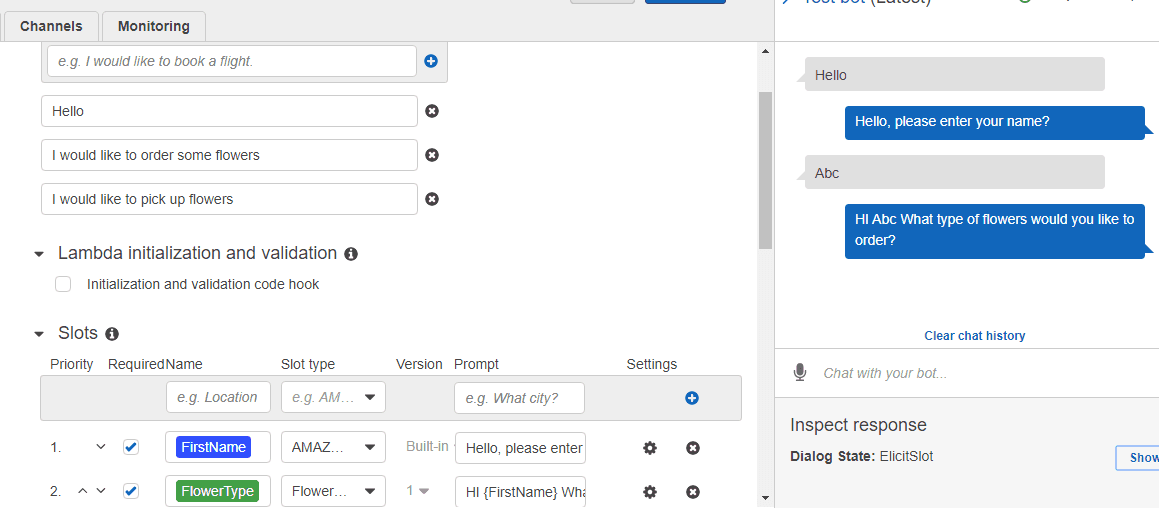Click Clear chat history link
The image size is (1159, 508).
974,336
